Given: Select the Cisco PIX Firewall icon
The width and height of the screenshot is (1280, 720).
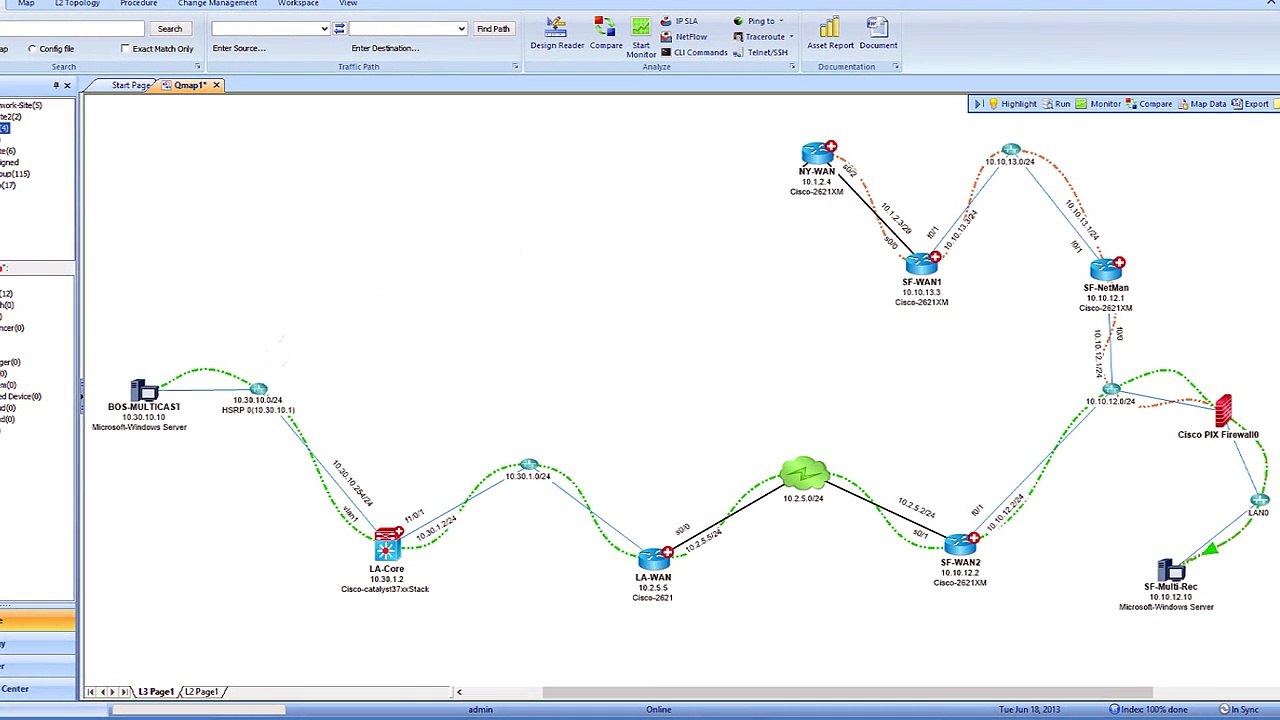Looking at the screenshot, I should (x=1223, y=411).
